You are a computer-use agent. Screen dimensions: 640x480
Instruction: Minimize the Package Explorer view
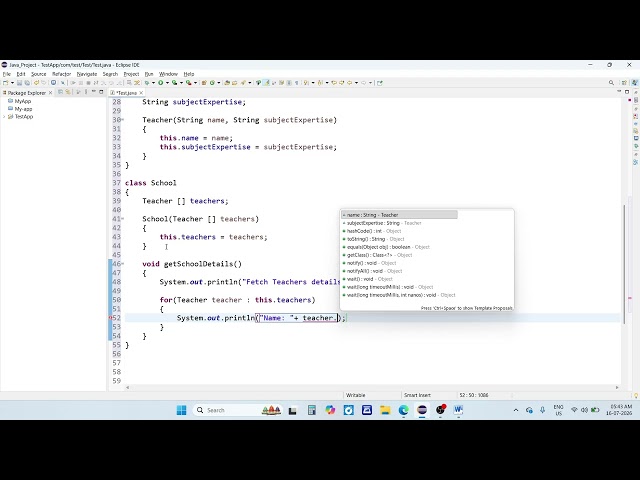tap(94, 92)
